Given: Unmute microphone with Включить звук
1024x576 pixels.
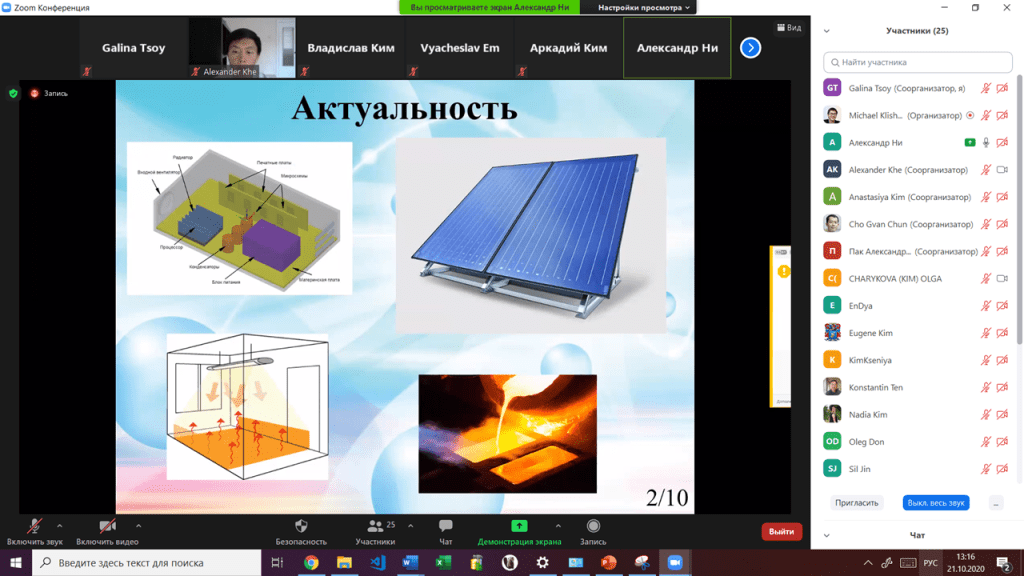Looking at the screenshot, I should (34, 526).
